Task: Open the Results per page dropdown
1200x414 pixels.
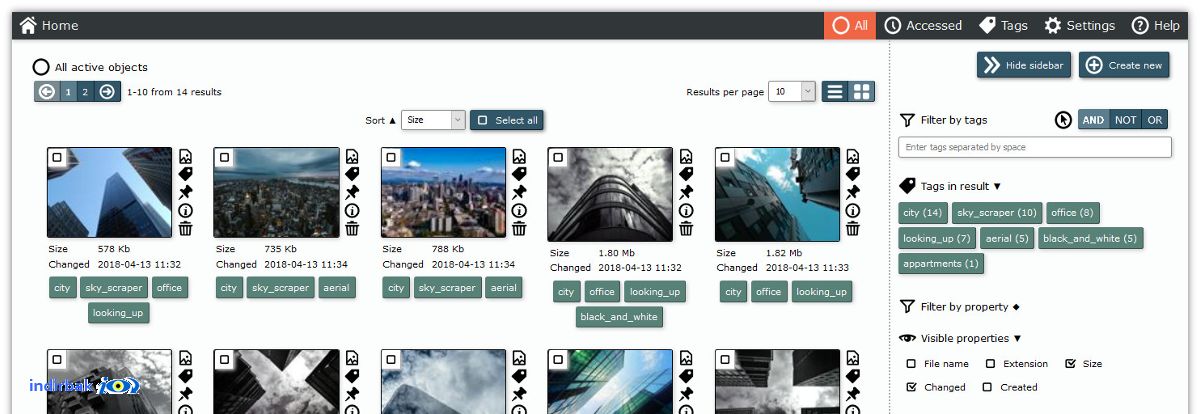Action: pos(793,92)
